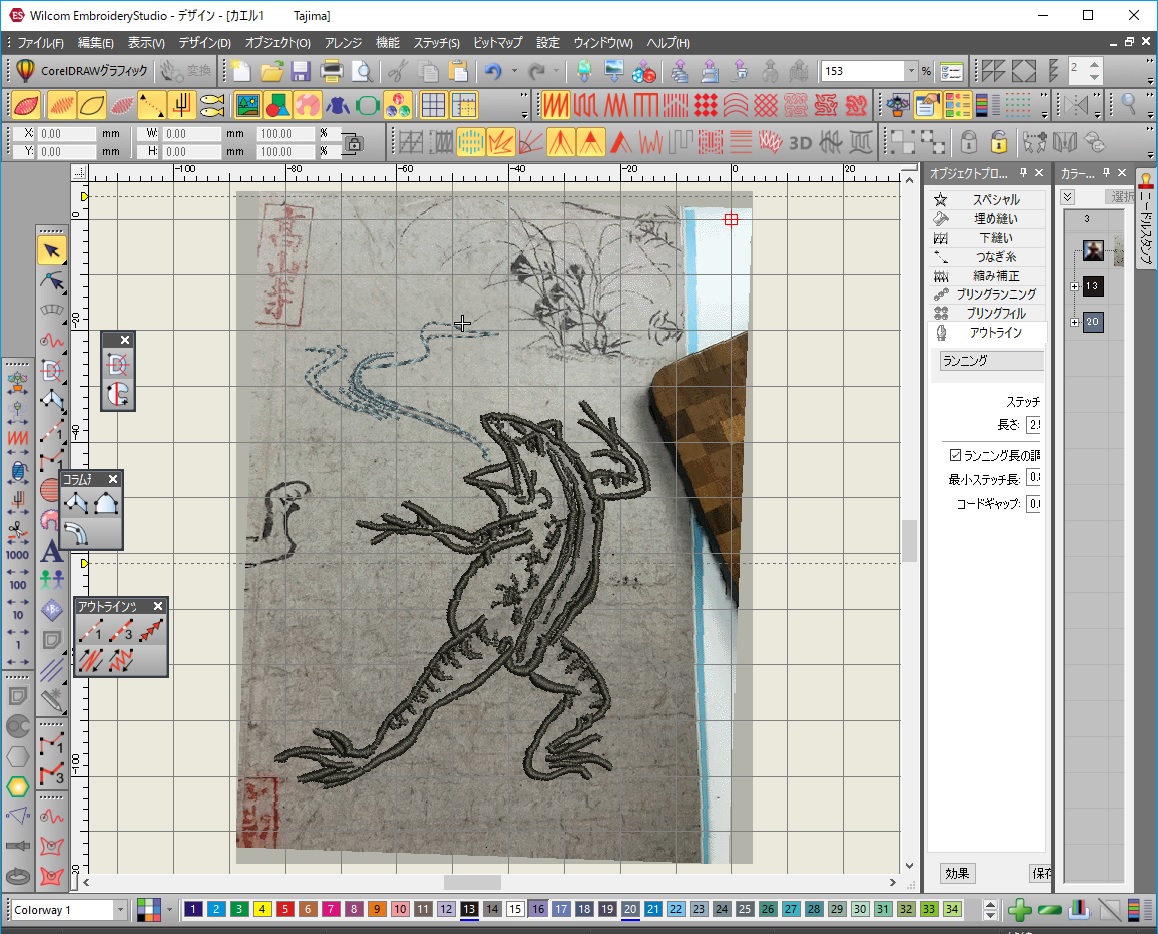
Task: Click the CorelDRAWグラフィック mode button
Action: pyautogui.click(x=81, y=71)
